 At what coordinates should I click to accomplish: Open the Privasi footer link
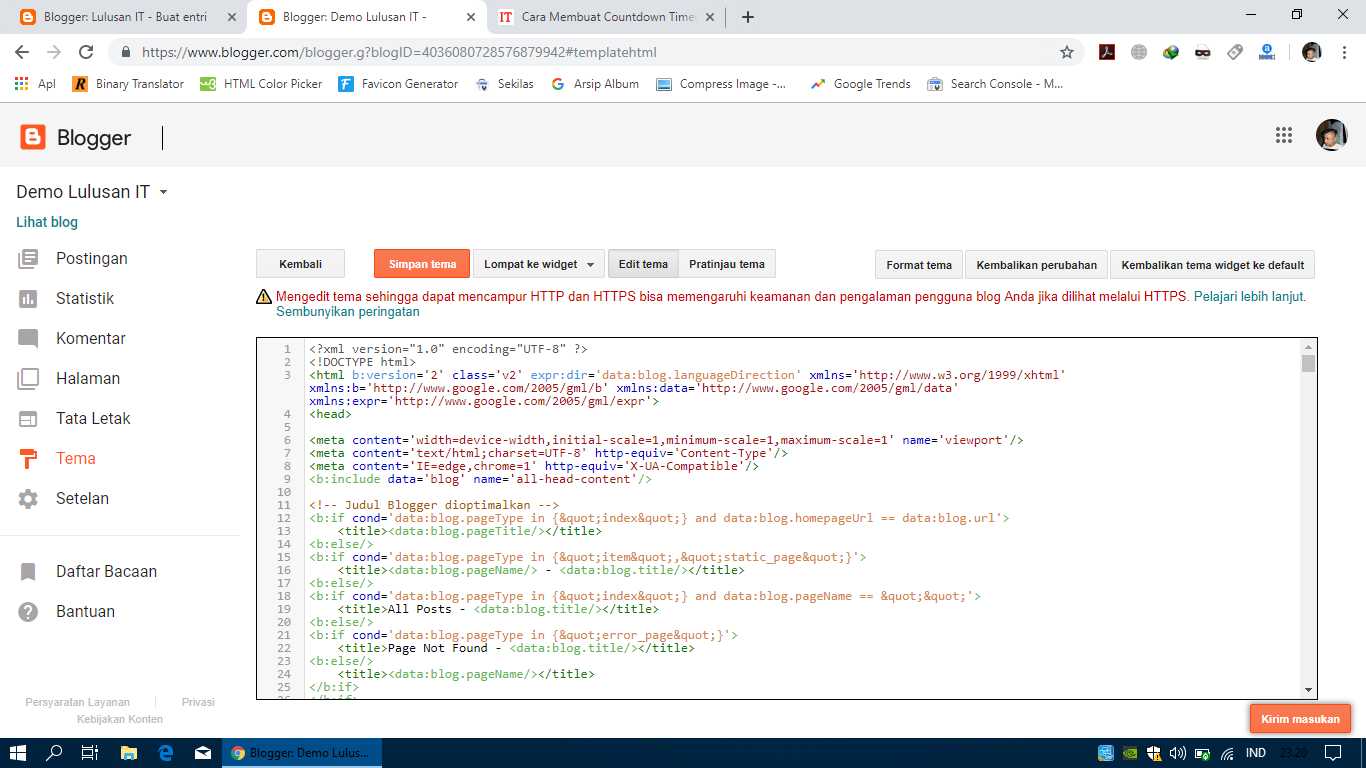(x=198, y=702)
